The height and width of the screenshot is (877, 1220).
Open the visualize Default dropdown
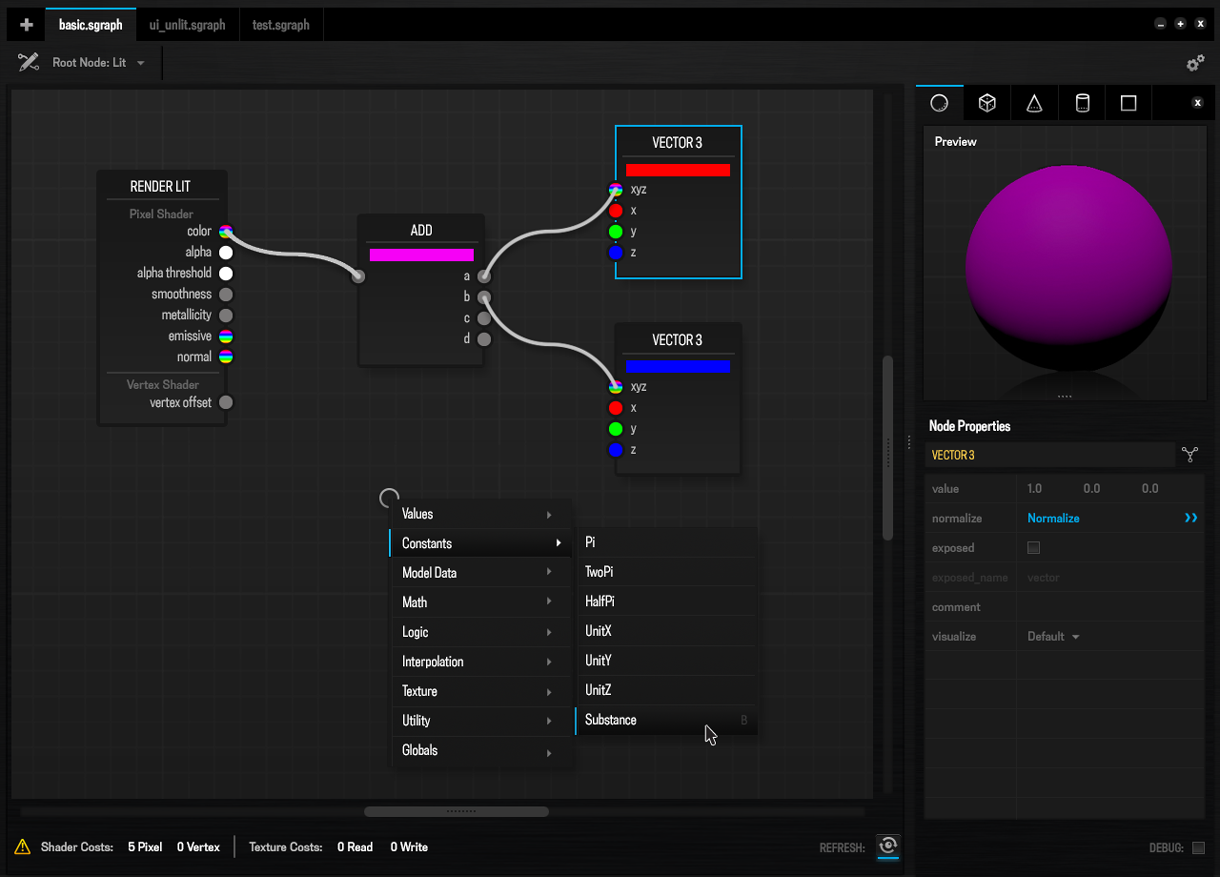click(x=1053, y=637)
